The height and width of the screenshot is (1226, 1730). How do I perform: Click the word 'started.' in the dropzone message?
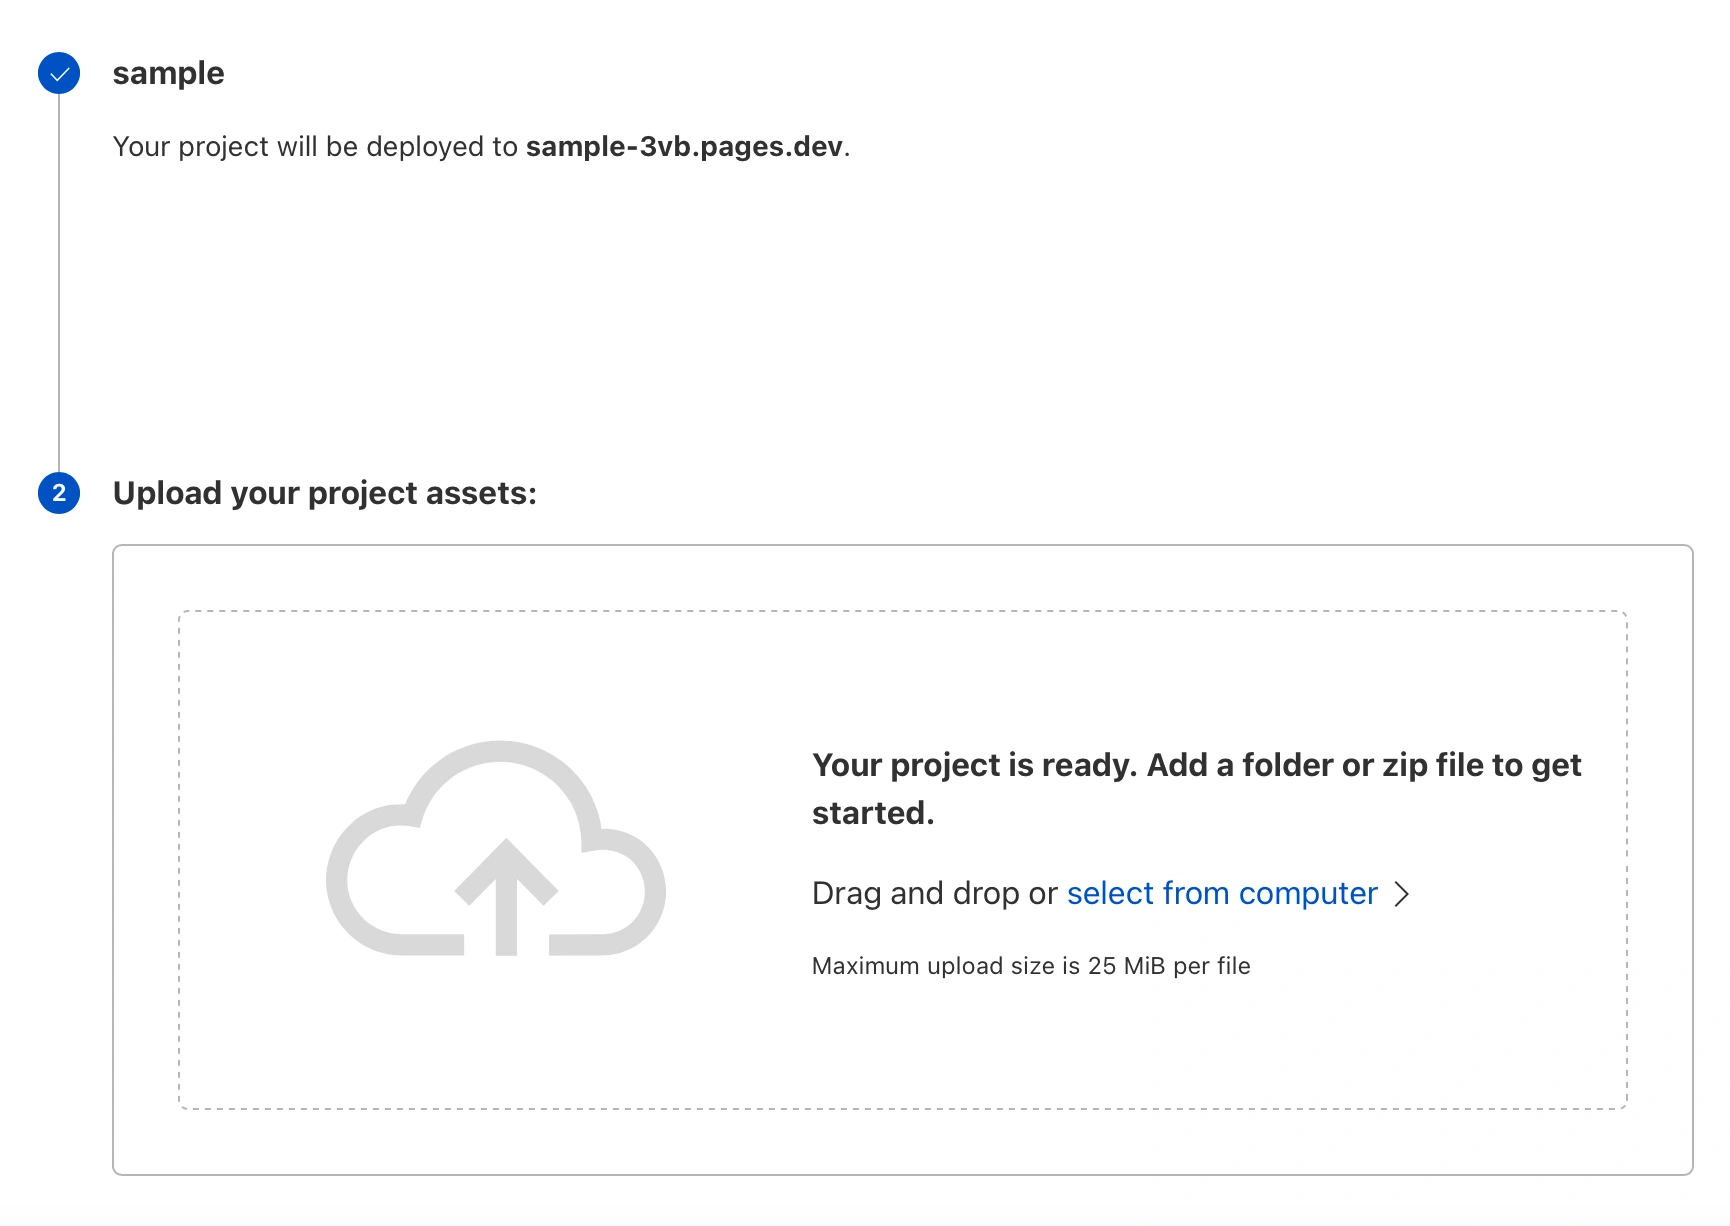pos(872,814)
